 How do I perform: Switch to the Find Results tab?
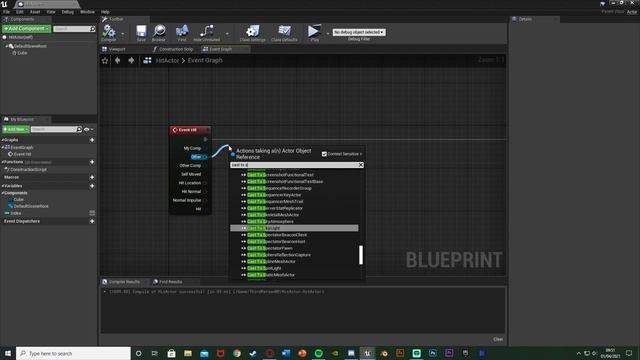pos(170,282)
